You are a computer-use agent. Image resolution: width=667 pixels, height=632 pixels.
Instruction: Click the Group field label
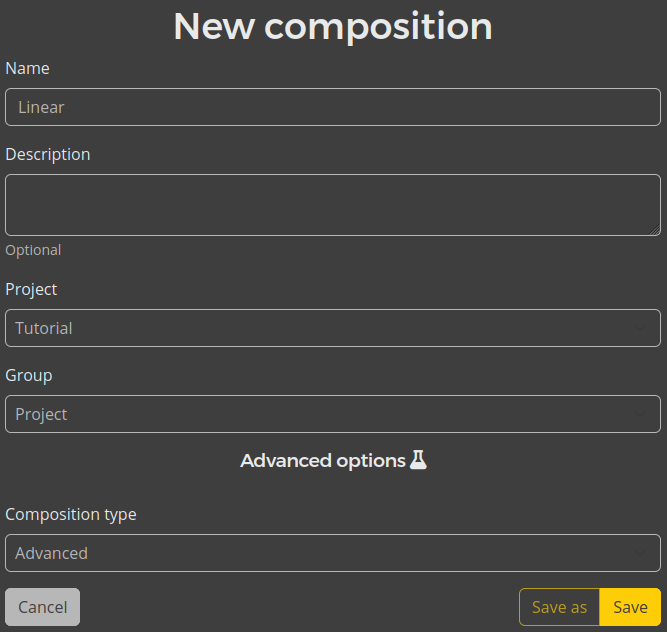click(x=28, y=375)
